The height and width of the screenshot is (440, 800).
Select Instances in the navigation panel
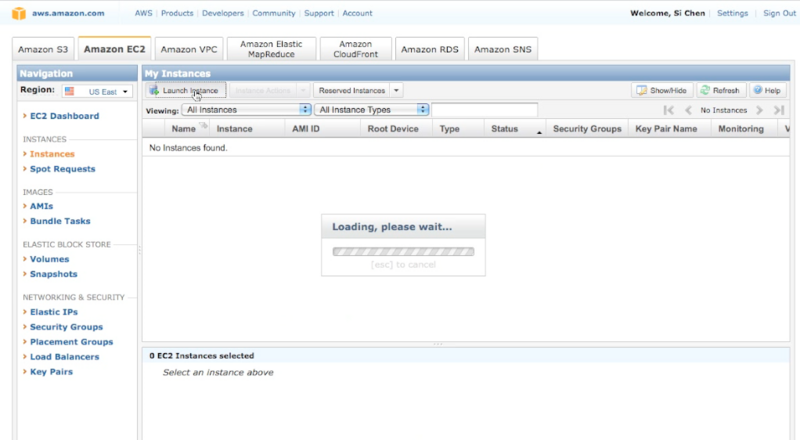click(x=52, y=154)
